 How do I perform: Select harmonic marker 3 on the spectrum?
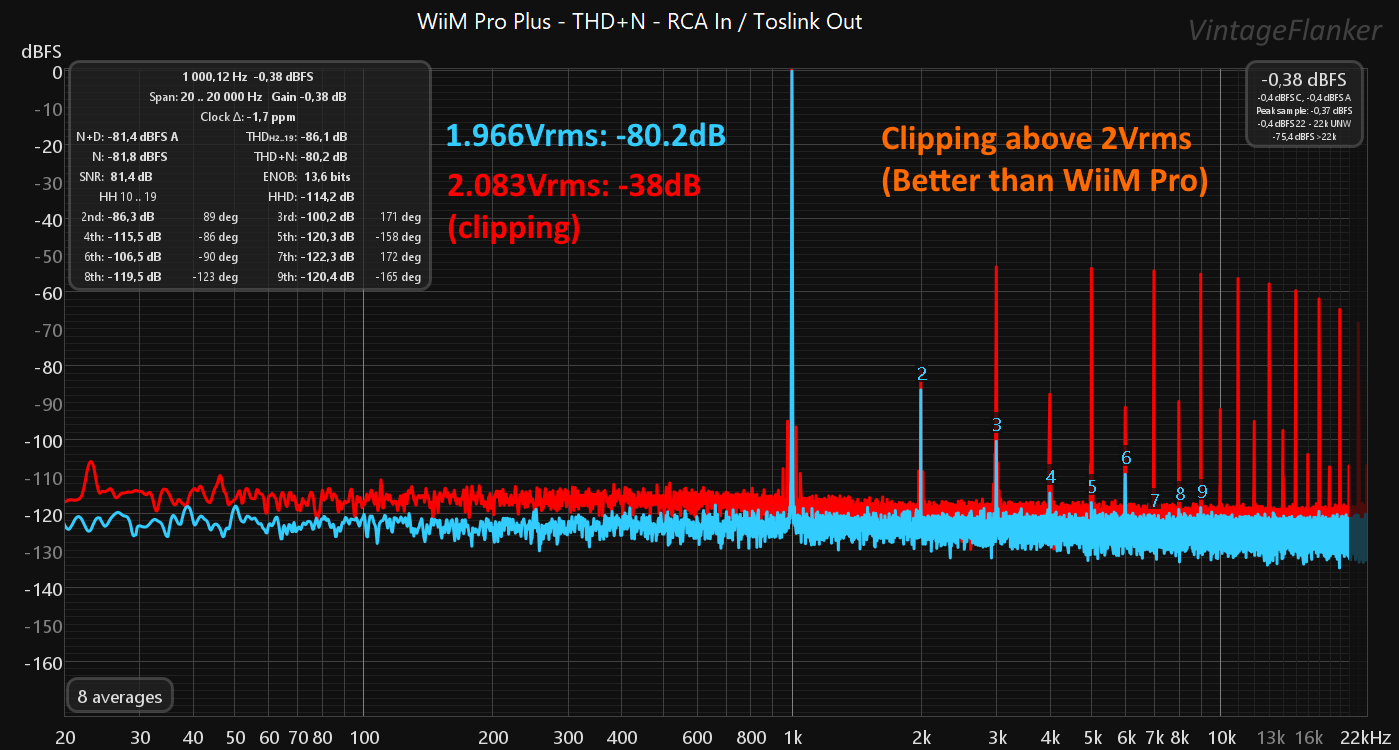tap(997, 425)
